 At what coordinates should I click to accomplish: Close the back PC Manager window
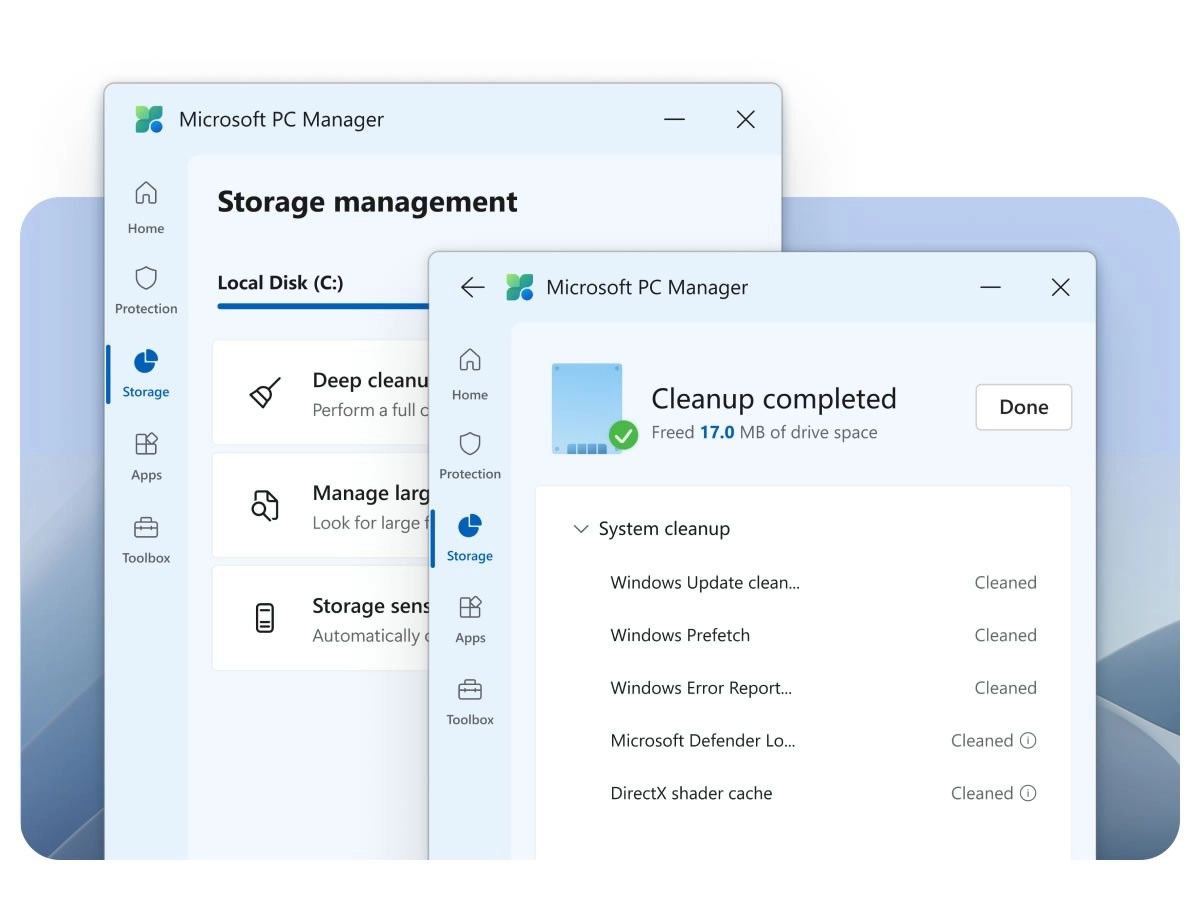pos(745,120)
